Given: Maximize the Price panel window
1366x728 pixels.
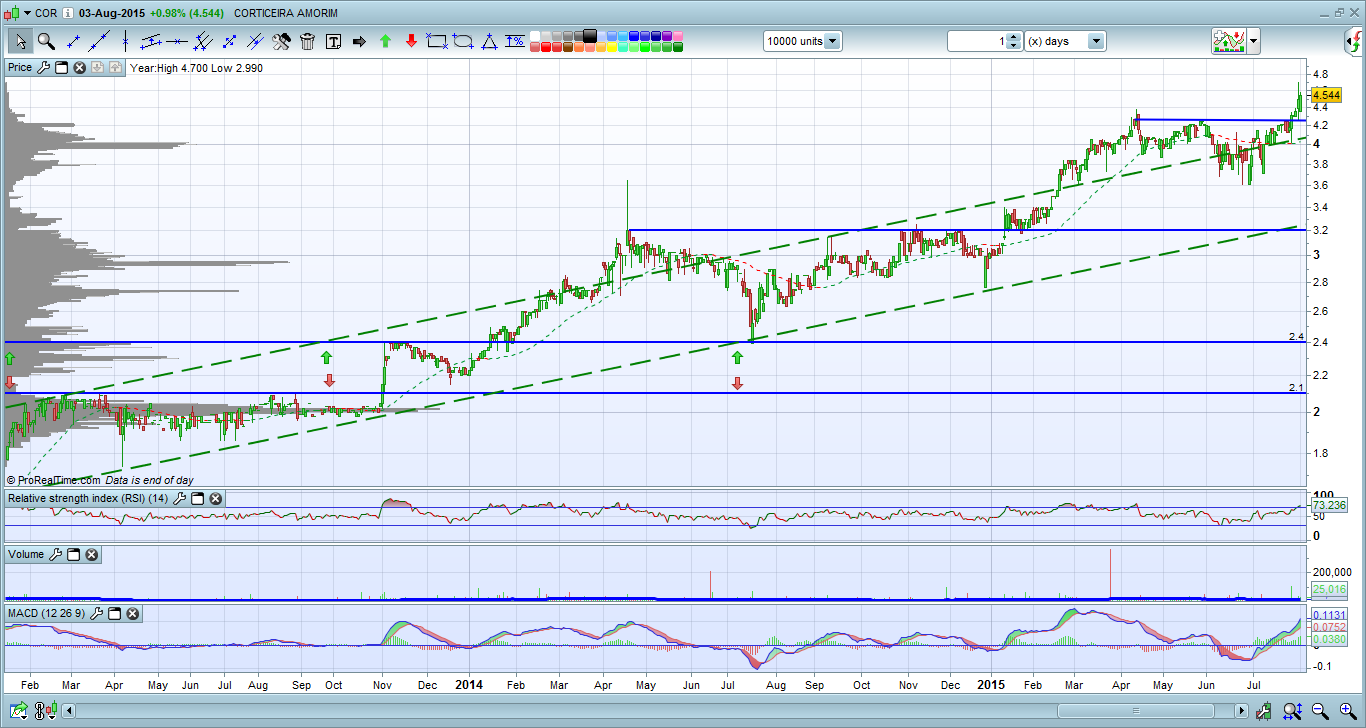Looking at the screenshot, I should click(61, 68).
